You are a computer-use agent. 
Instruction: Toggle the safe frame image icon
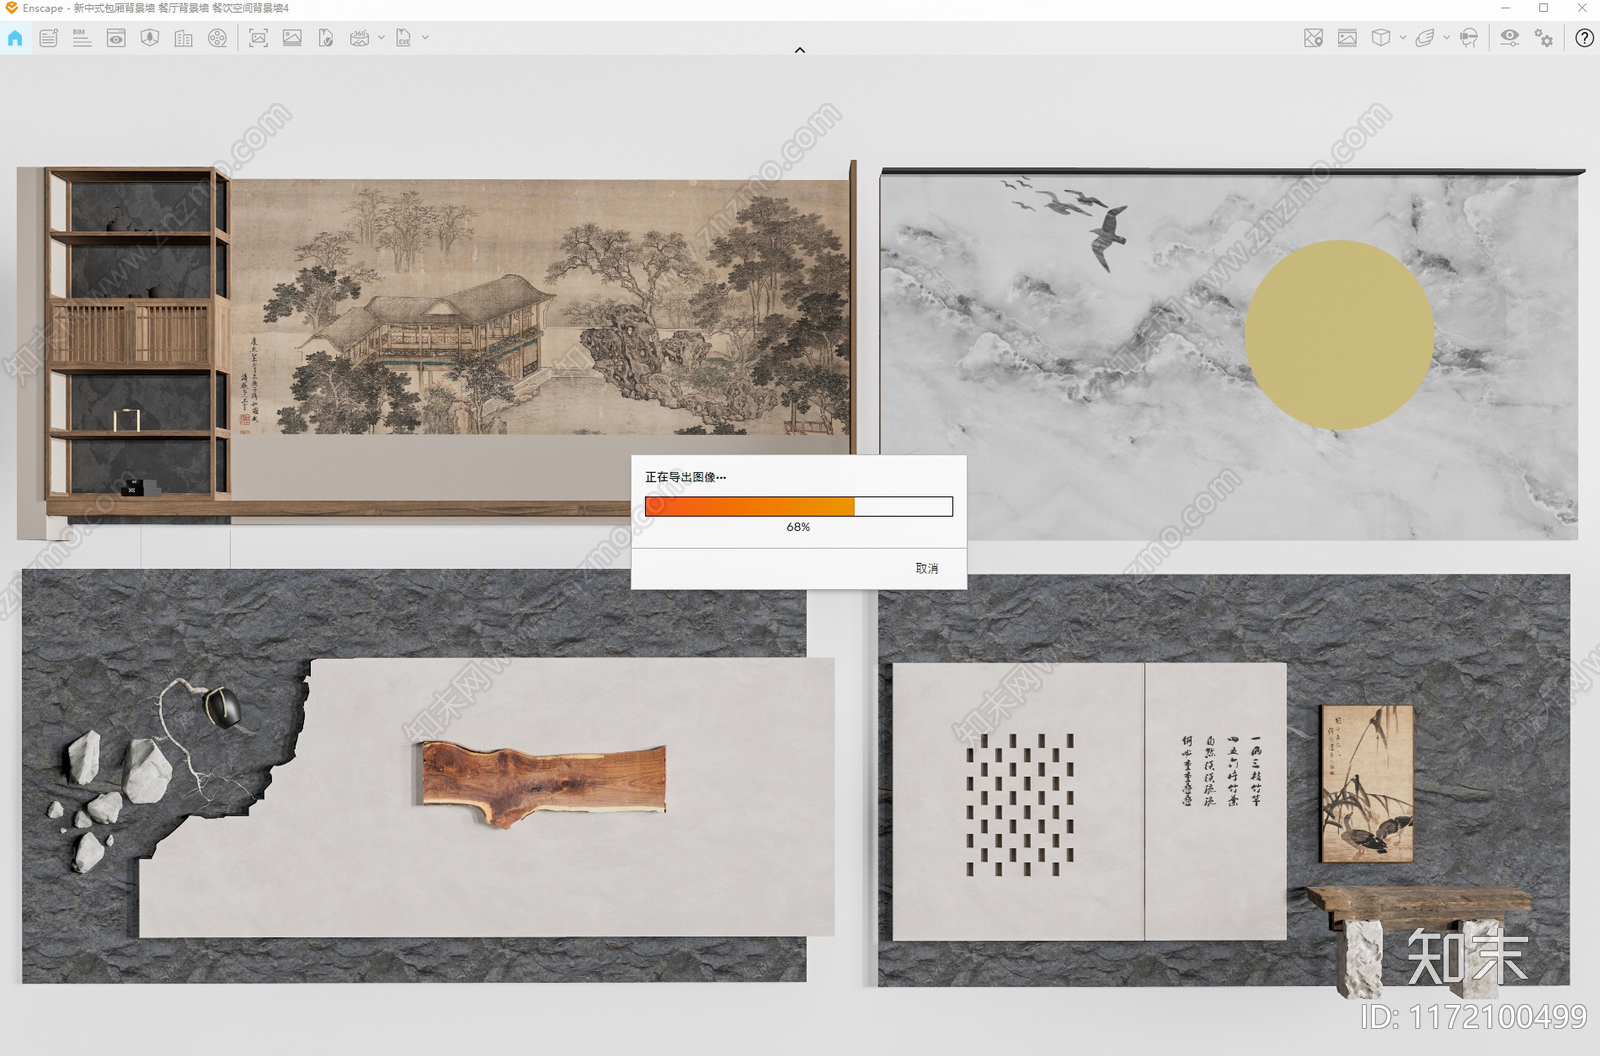[x=1347, y=38]
